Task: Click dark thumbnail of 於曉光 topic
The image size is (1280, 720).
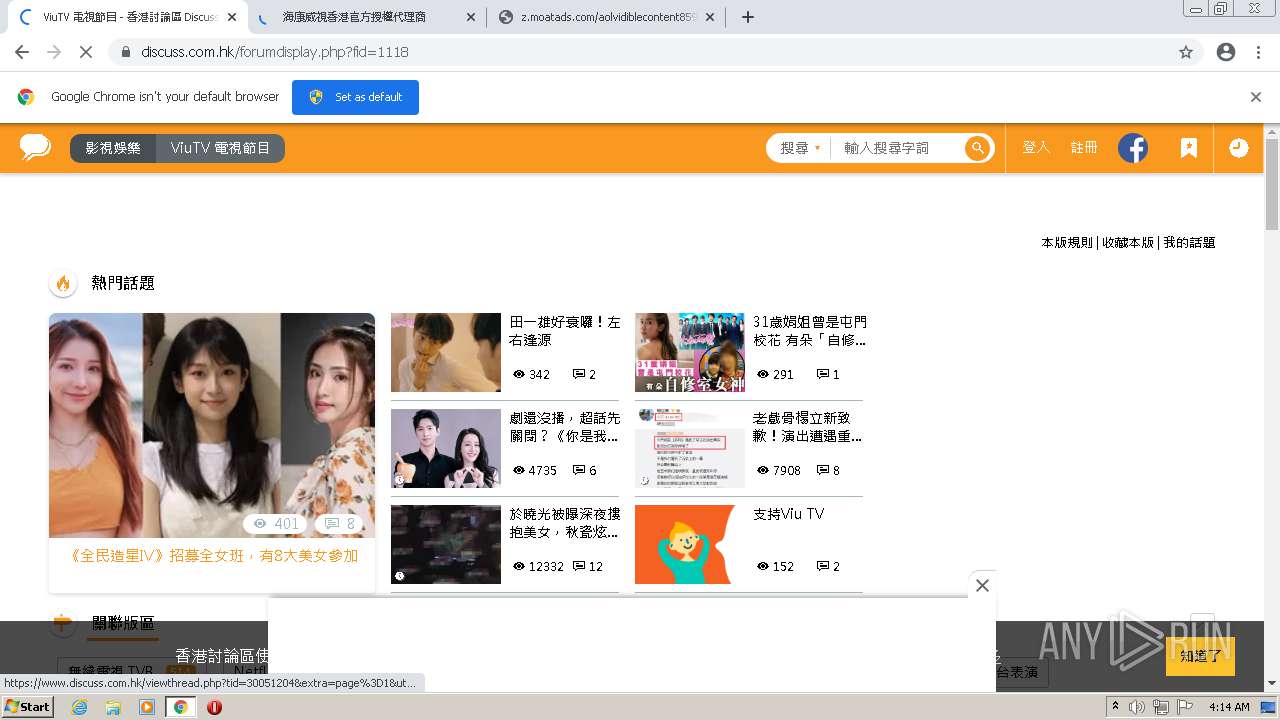Action: [446, 544]
